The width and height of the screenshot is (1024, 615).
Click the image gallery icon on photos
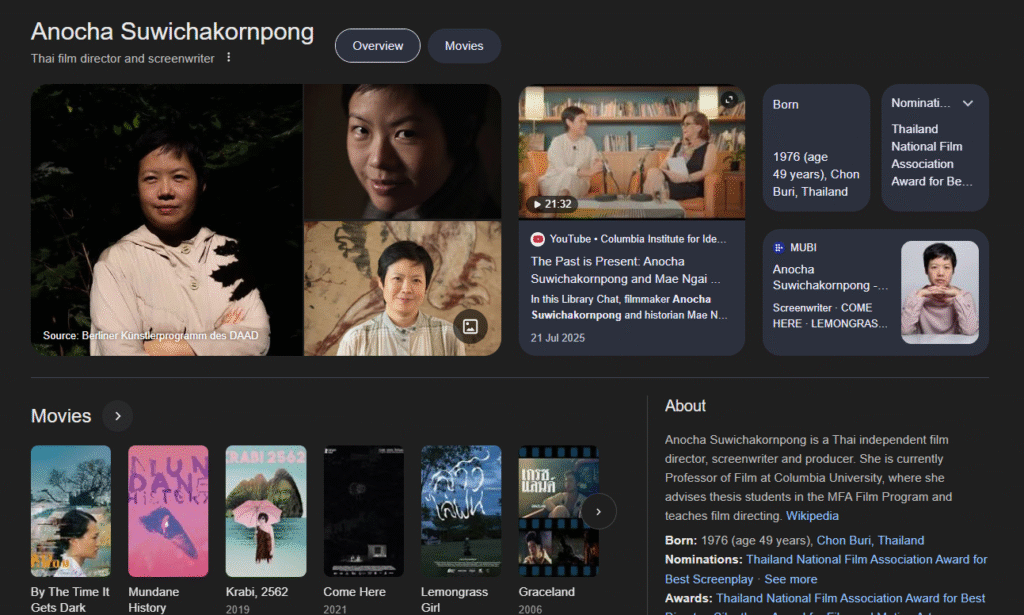tap(470, 326)
